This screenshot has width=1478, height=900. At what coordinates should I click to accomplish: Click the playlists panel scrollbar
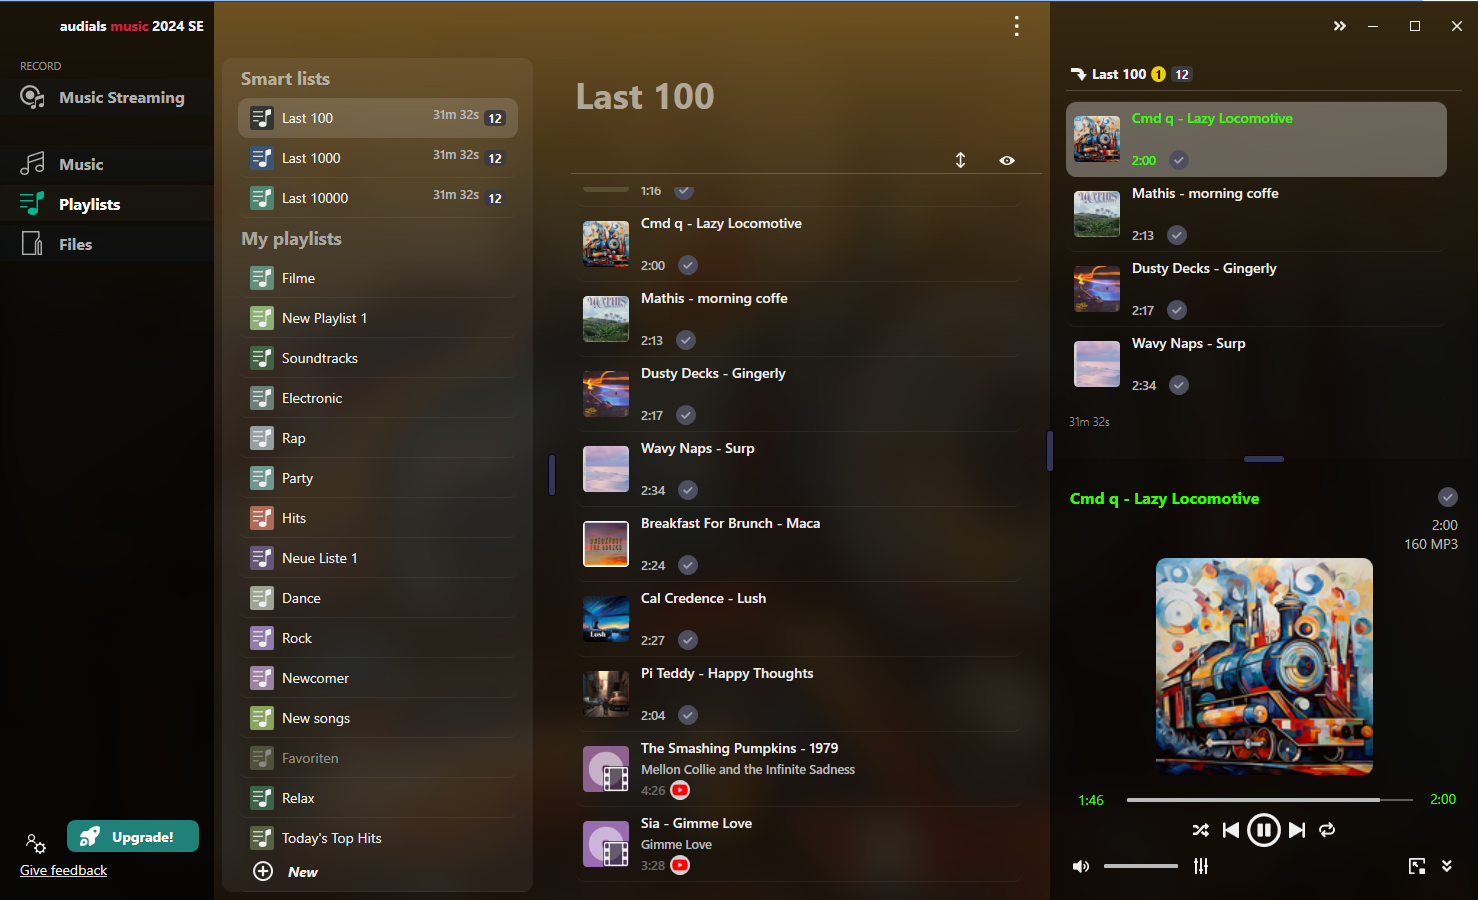[551, 474]
